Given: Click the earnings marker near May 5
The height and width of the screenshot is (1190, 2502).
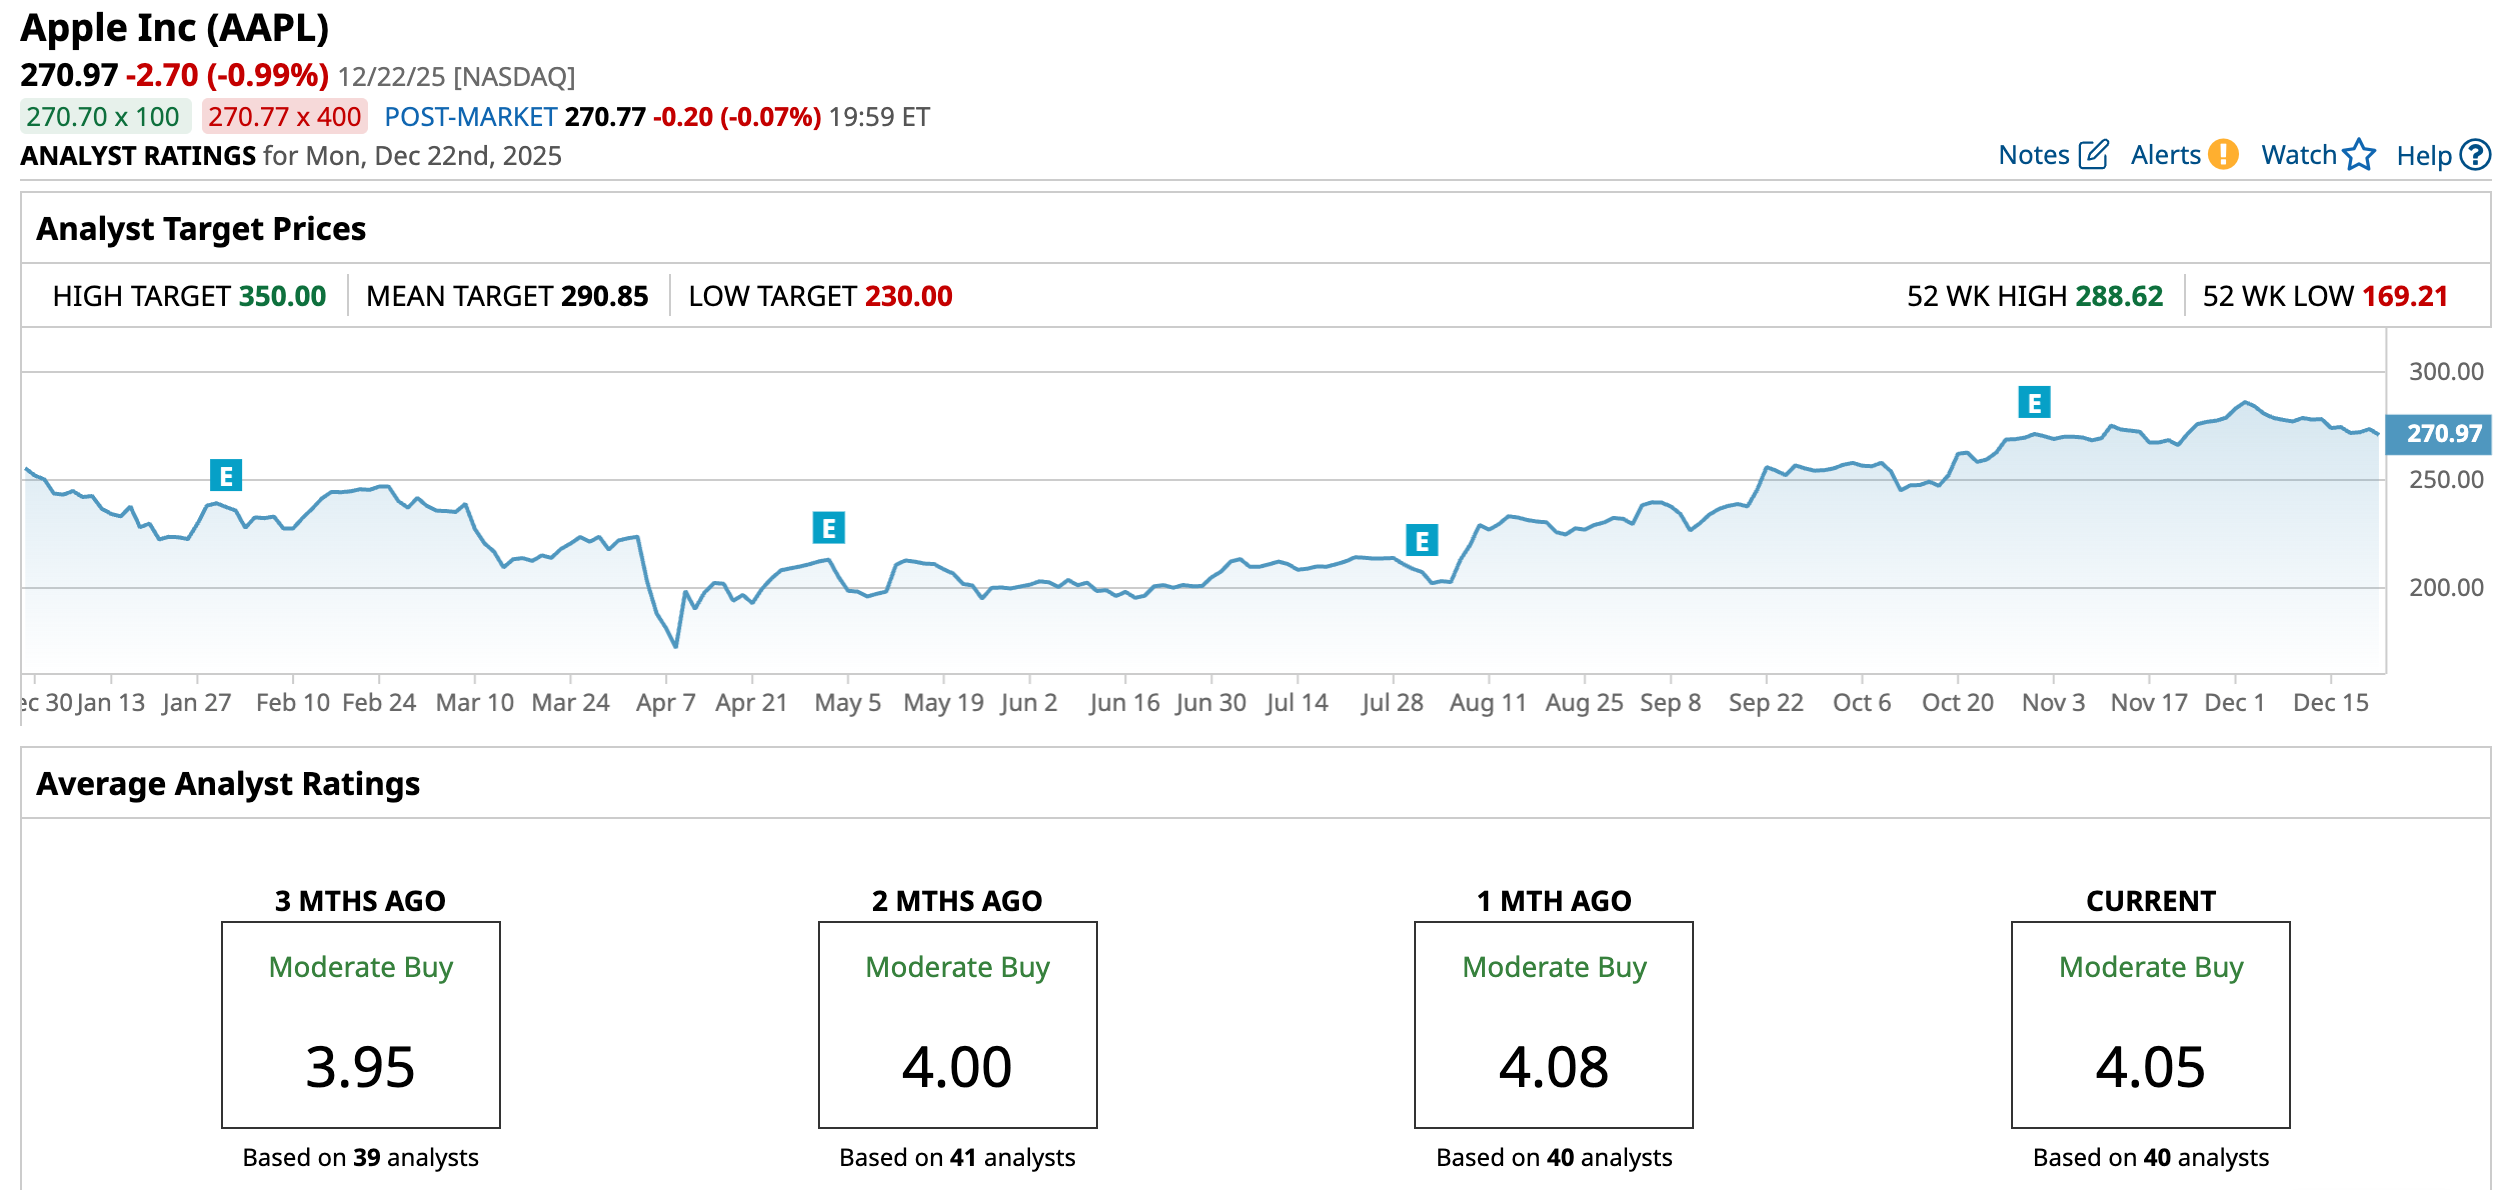Looking at the screenshot, I should (x=828, y=528).
